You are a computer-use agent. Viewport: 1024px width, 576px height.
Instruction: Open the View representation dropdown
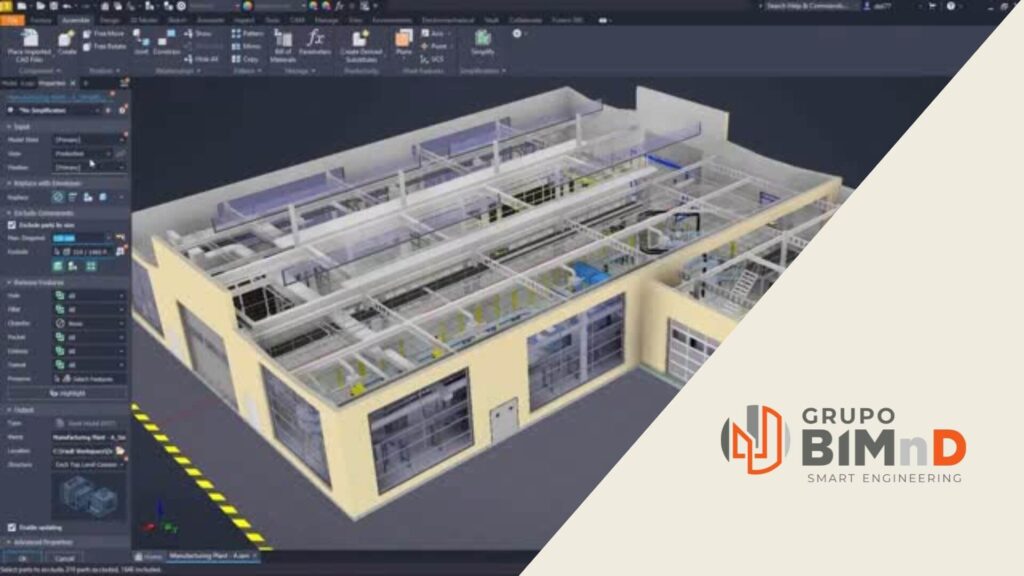(84, 153)
